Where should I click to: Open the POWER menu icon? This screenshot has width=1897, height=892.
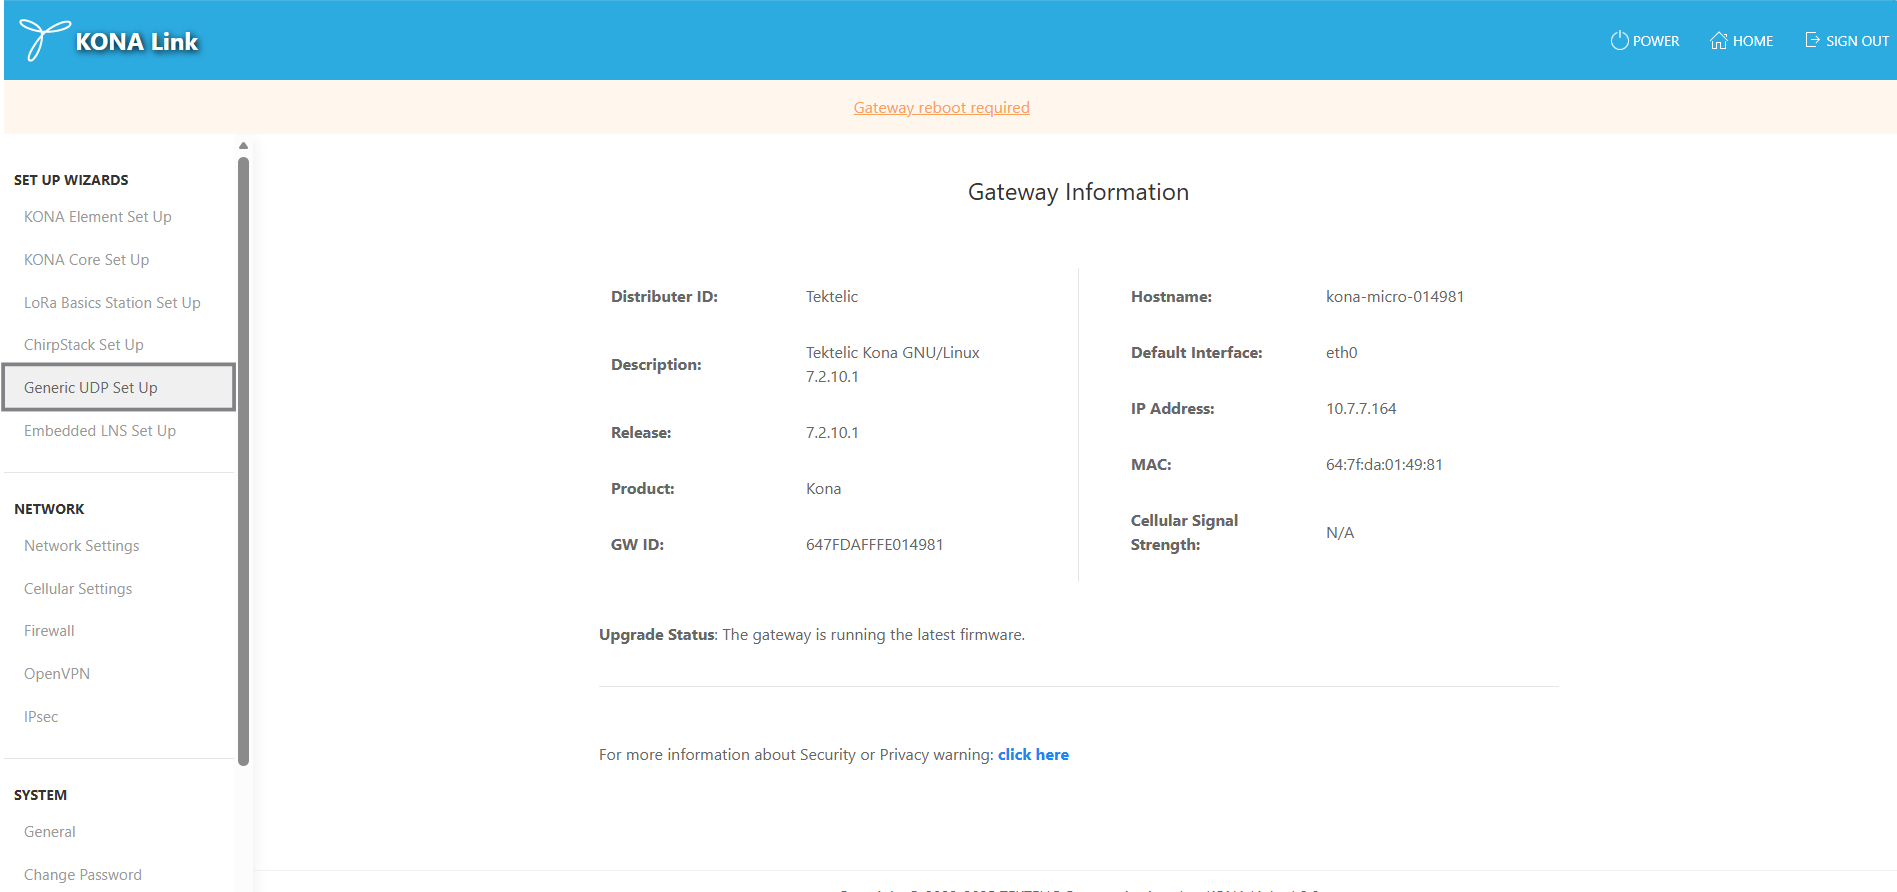[1619, 41]
